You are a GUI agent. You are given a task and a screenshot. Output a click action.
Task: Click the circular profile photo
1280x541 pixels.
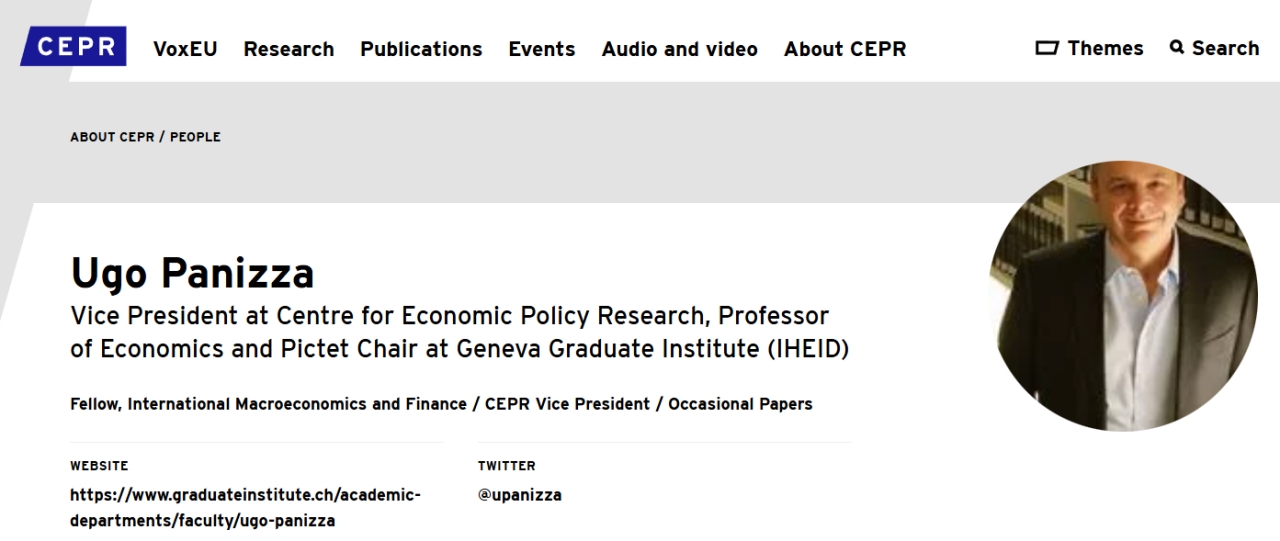point(1123,296)
